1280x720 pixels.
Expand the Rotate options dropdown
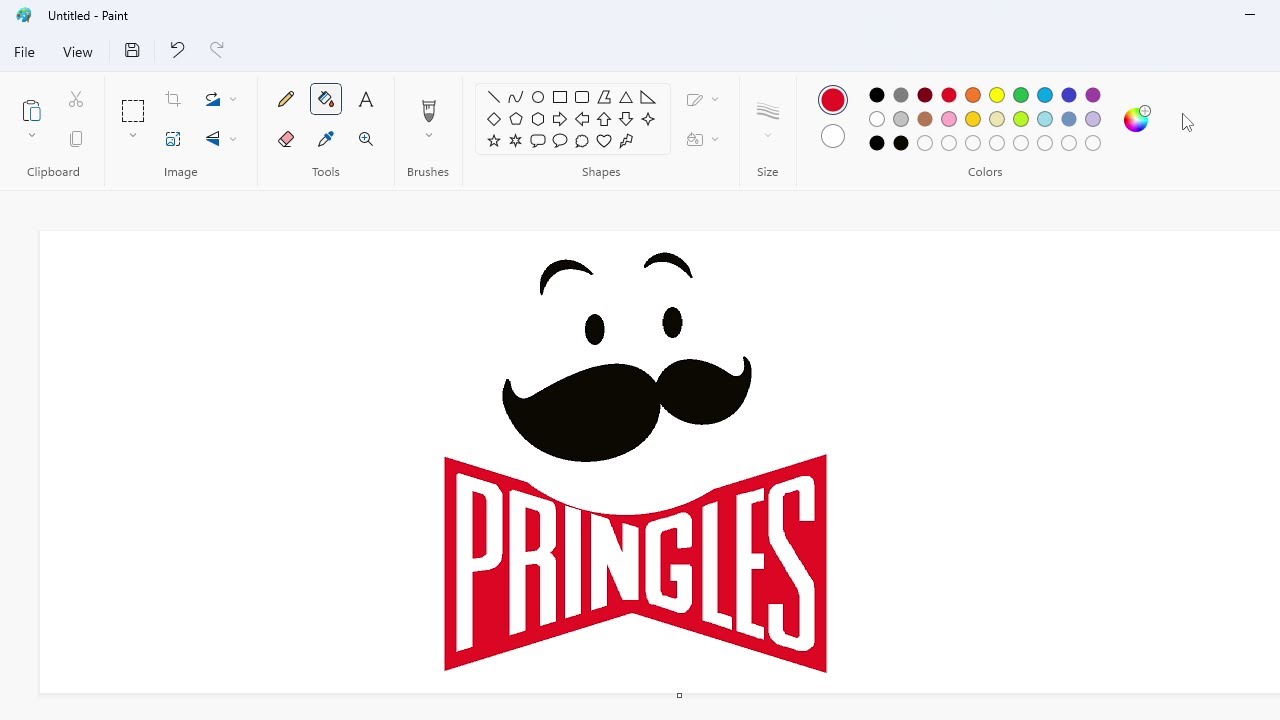(x=233, y=99)
